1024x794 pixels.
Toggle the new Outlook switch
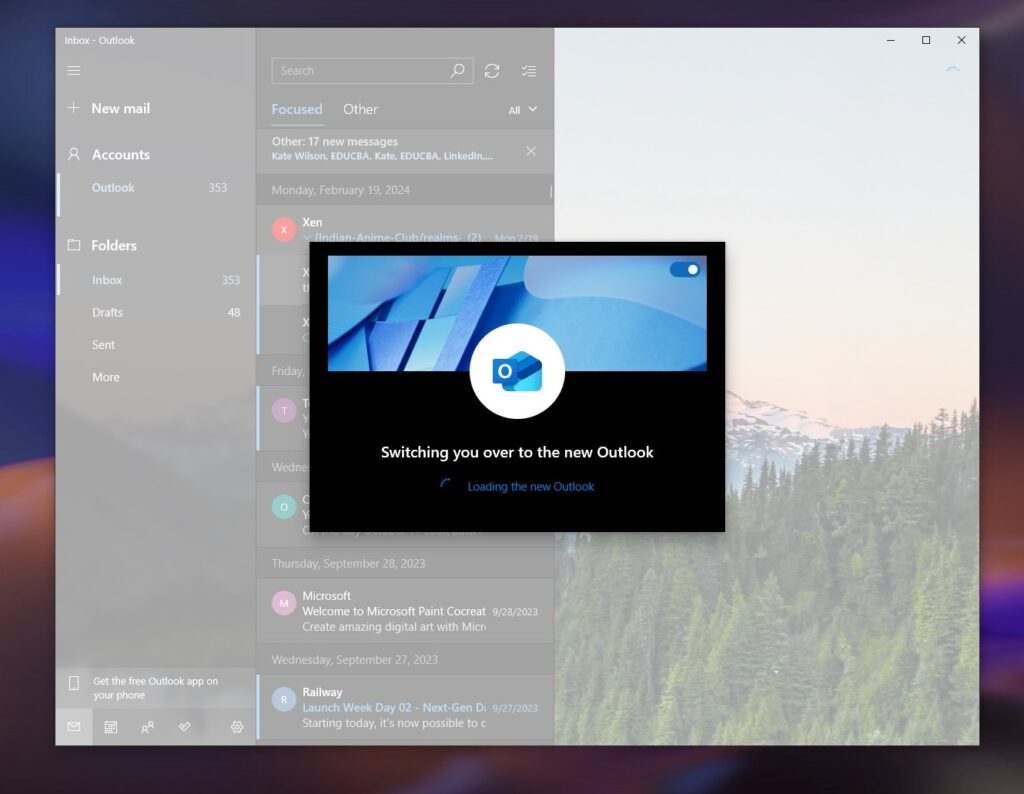(x=685, y=268)
